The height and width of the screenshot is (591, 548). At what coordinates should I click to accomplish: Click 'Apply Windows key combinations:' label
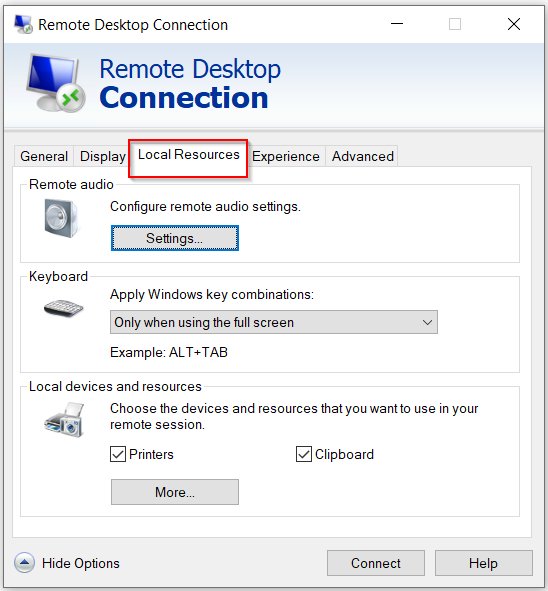[212, 294]
